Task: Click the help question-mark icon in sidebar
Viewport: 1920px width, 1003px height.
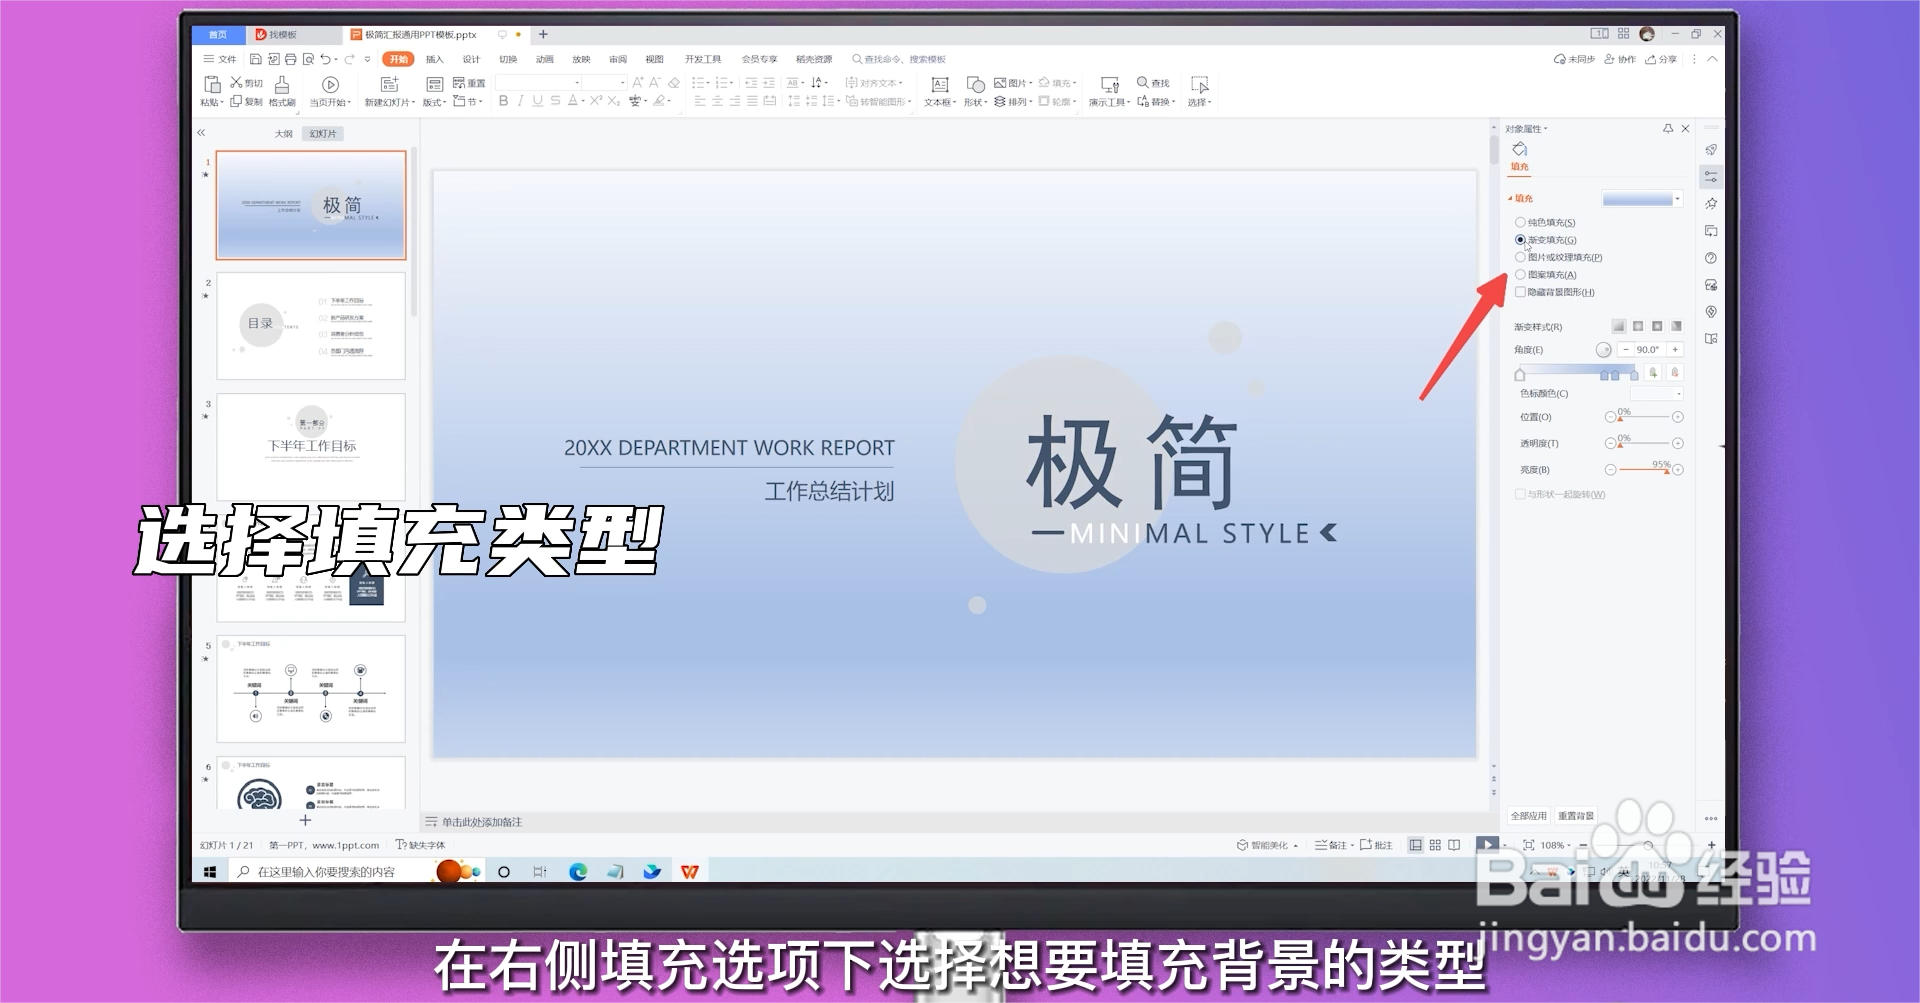Action: point(1711,258)
